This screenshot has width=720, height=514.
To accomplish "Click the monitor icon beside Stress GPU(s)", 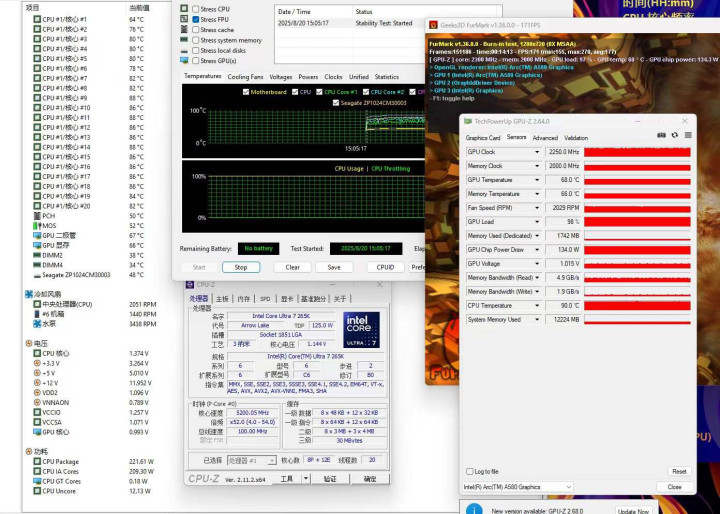I will 184,60.
